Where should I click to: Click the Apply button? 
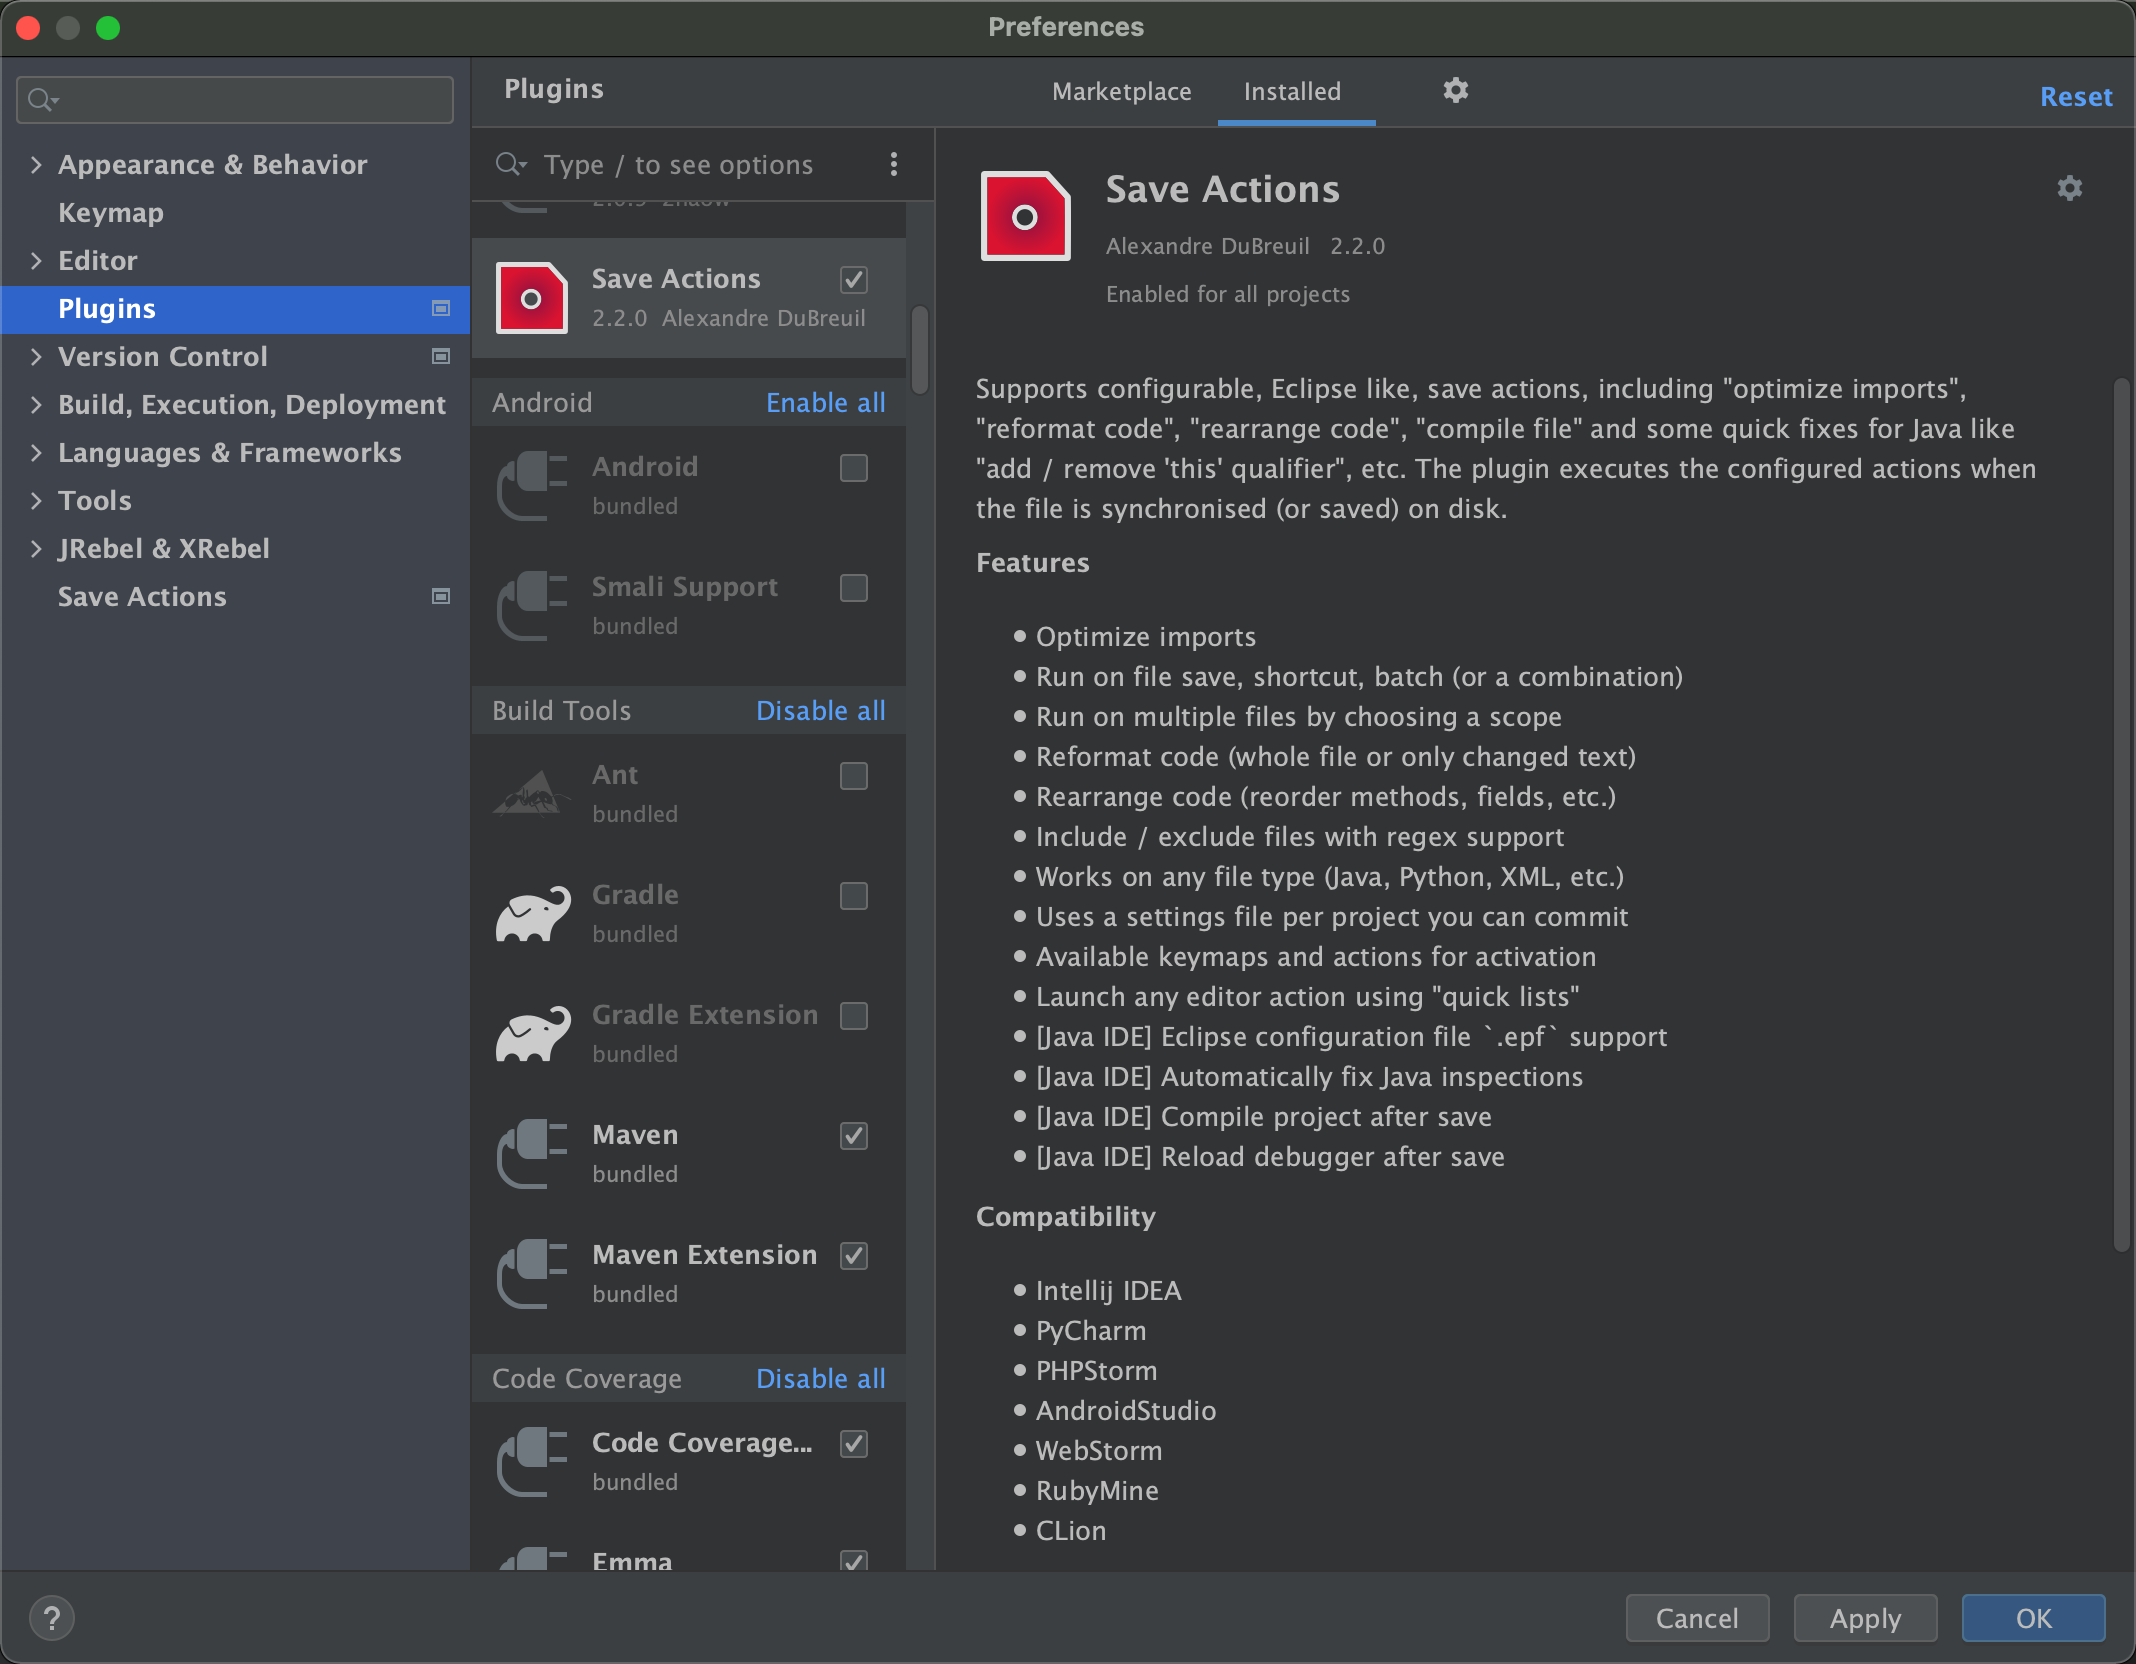pos(1865,1618)
